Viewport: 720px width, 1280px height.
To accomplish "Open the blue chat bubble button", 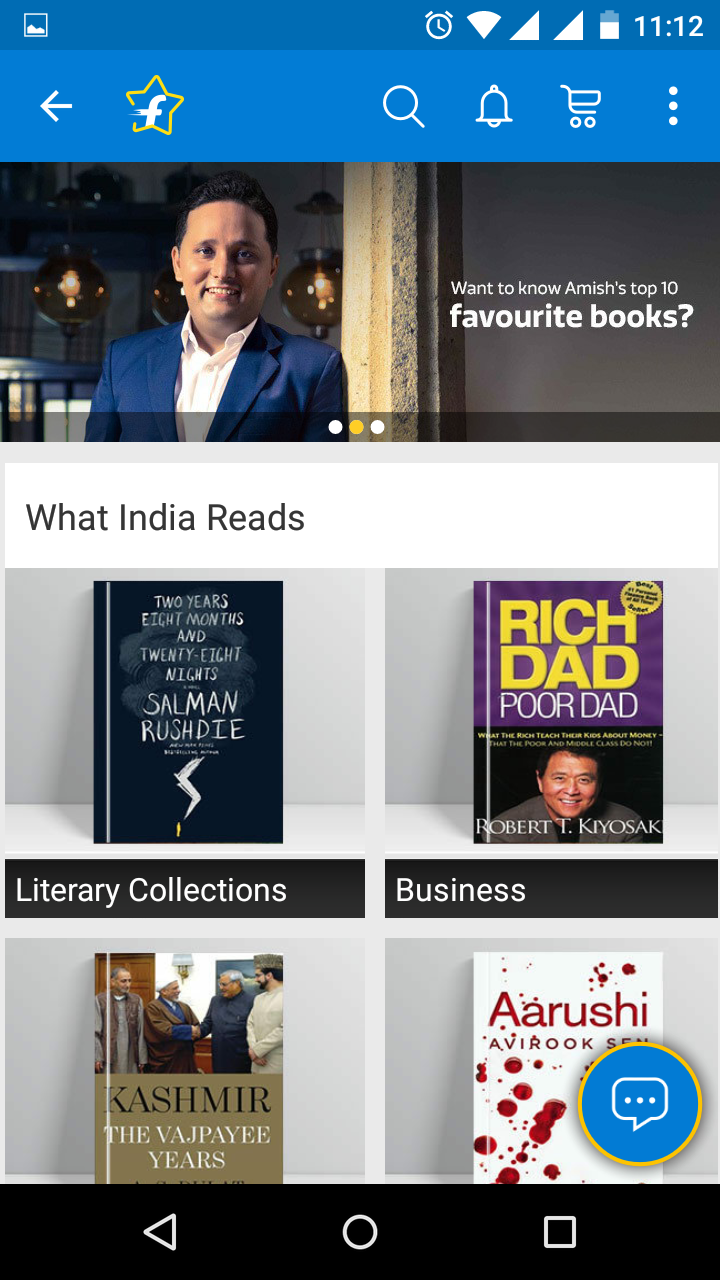I will tap(640, 1104).
